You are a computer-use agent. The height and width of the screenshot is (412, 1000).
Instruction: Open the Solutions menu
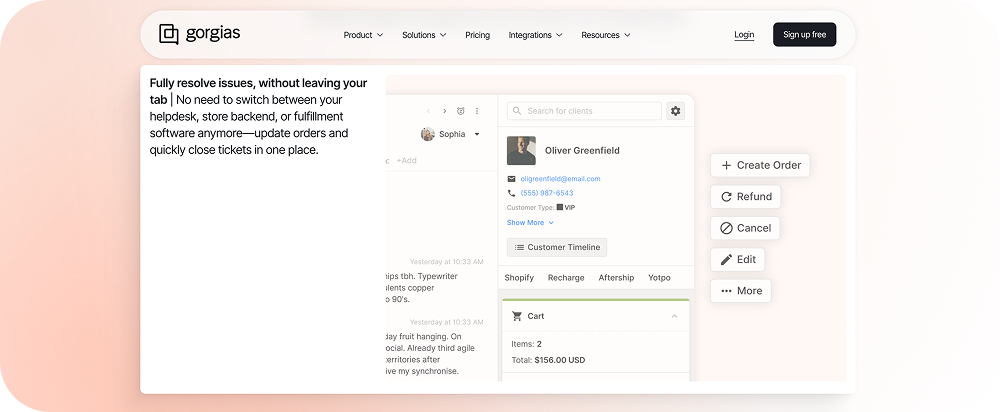[x=424, y=35]
